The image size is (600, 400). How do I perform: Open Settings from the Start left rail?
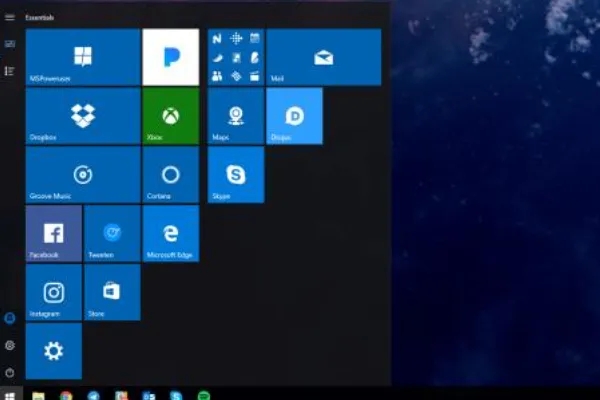[x=10, y=345]
